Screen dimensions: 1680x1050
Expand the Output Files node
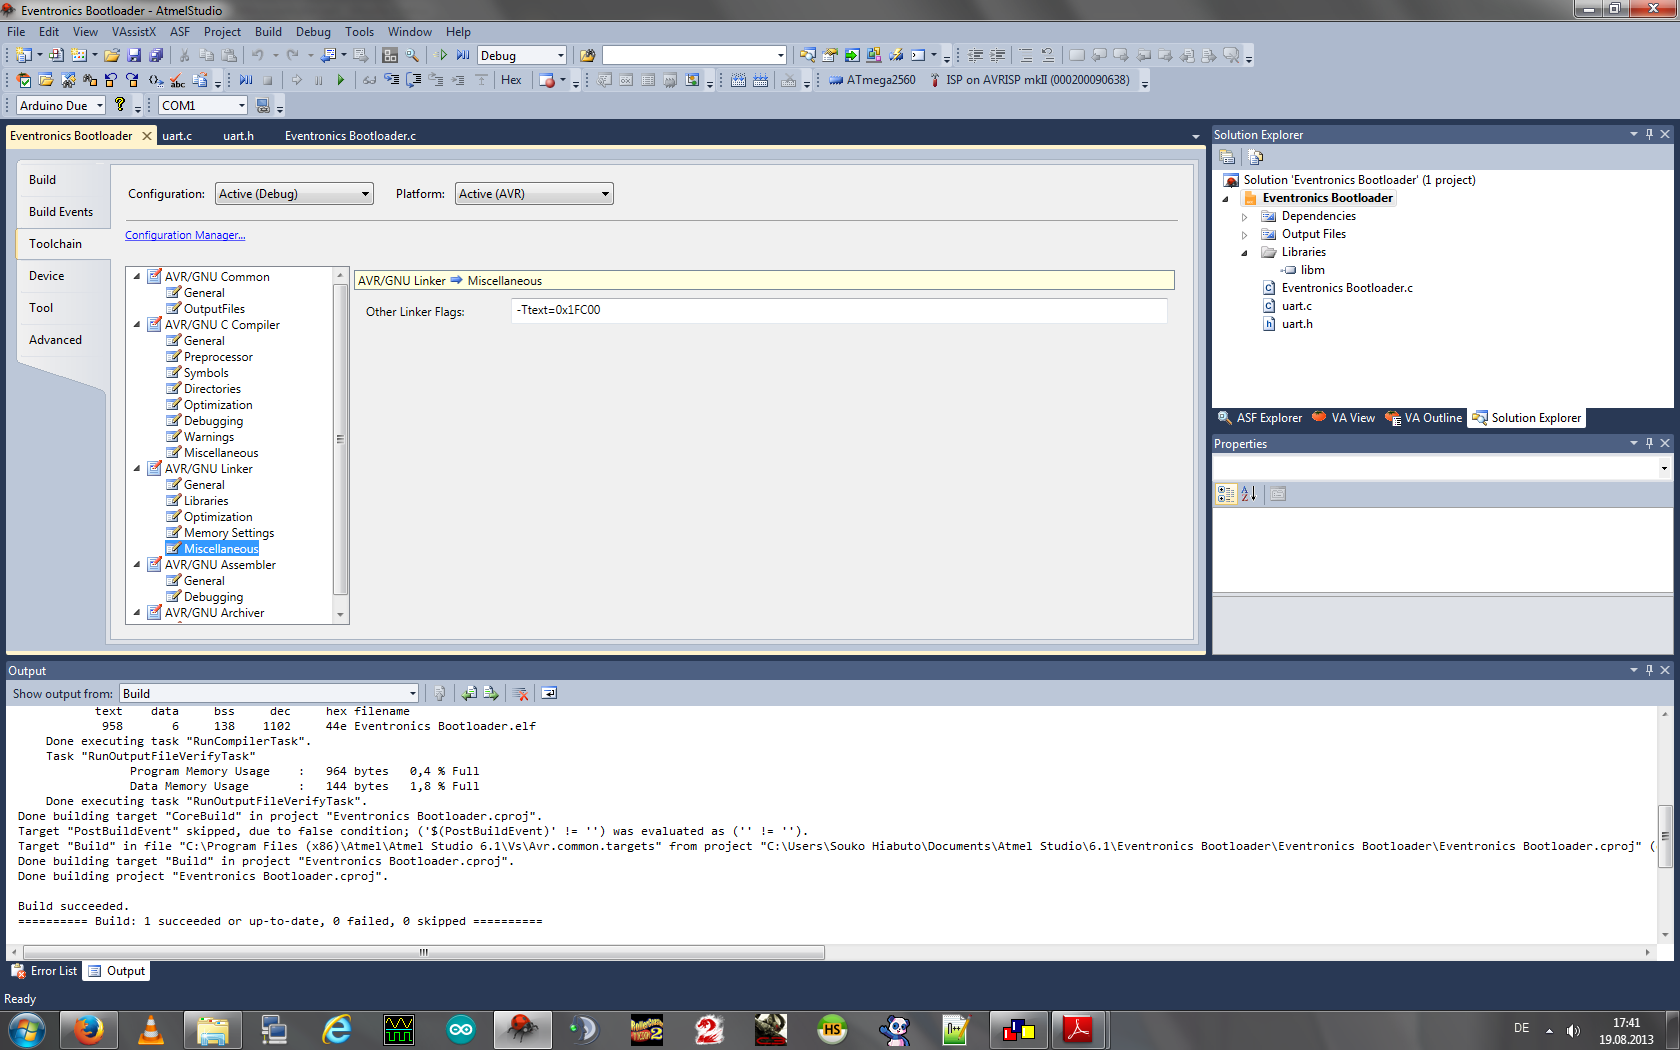[x=1245, y=234]
